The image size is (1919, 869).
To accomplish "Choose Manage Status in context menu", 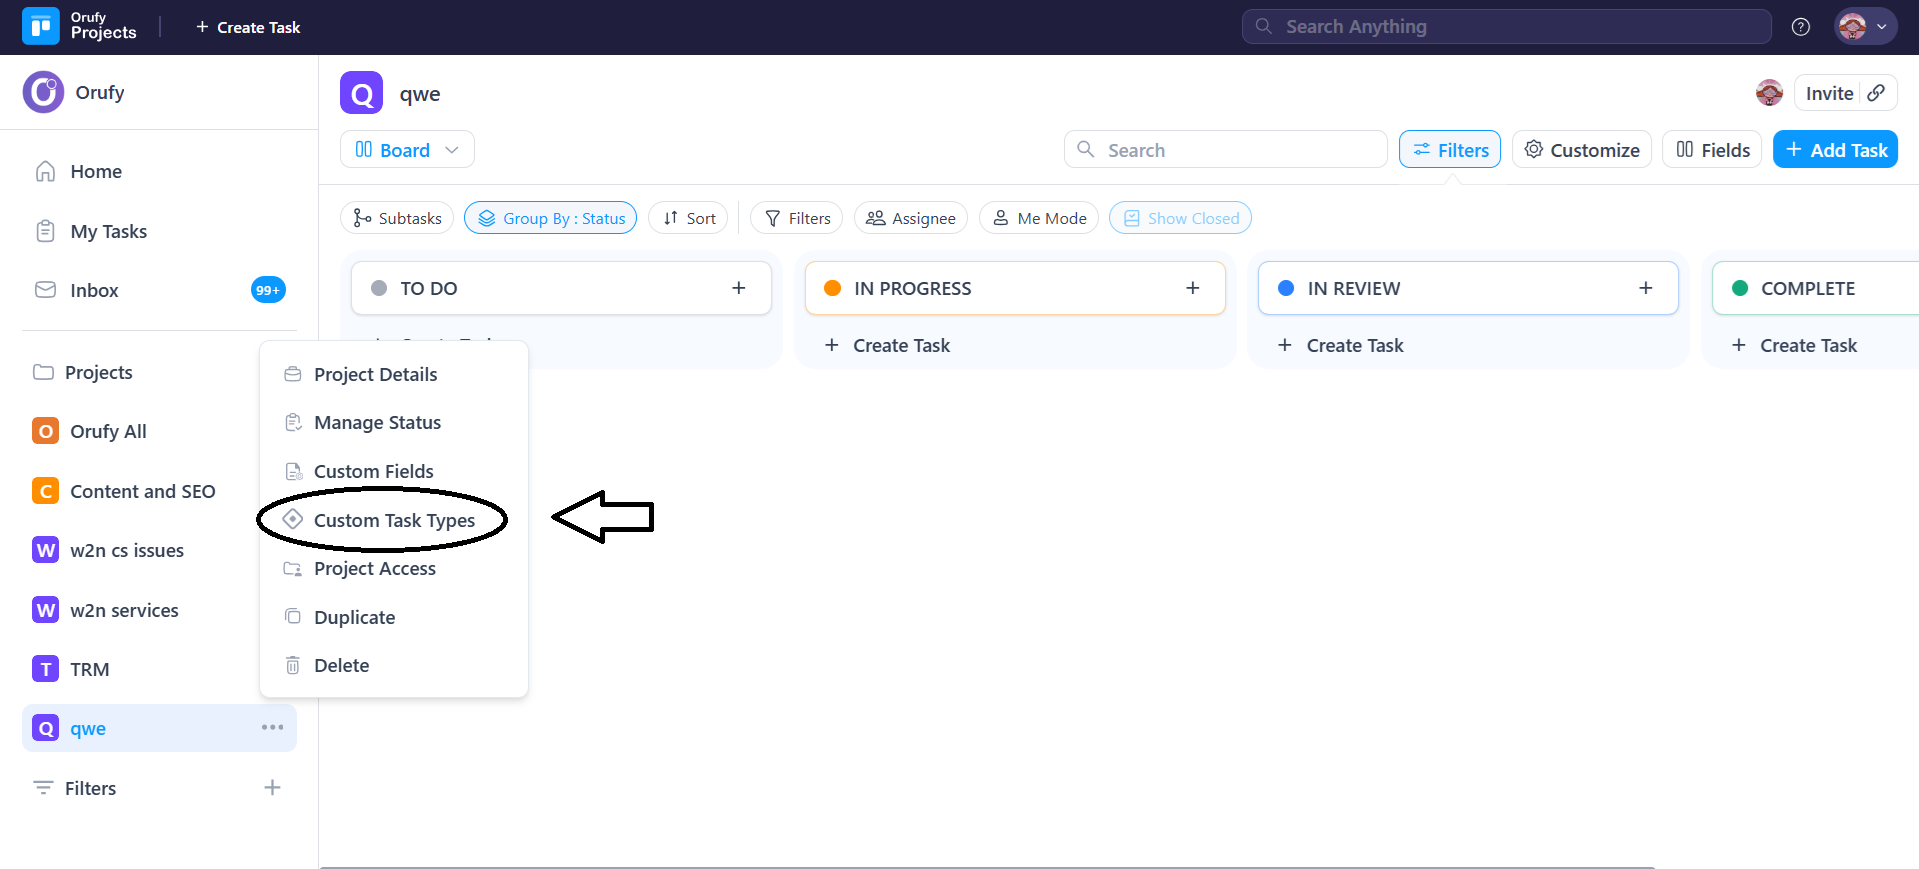I will pyautogui.click(x=377, y=423).
